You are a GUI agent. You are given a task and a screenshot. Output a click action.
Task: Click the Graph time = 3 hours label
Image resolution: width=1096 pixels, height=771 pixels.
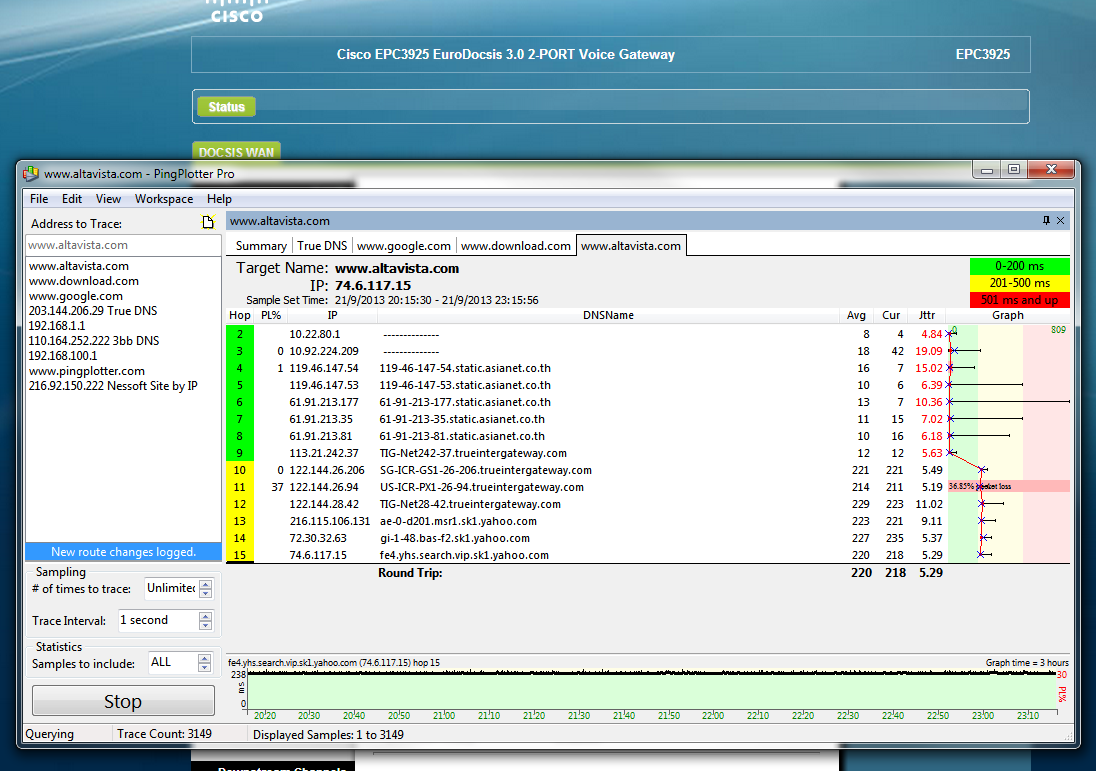1027,663
